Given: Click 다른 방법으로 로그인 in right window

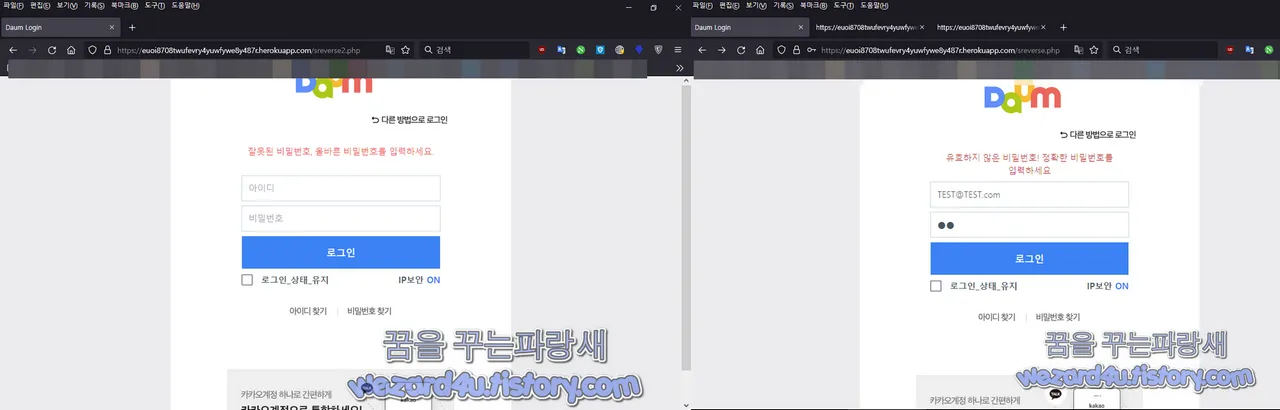Looking at the screenshot, I should click(1098, 134).
